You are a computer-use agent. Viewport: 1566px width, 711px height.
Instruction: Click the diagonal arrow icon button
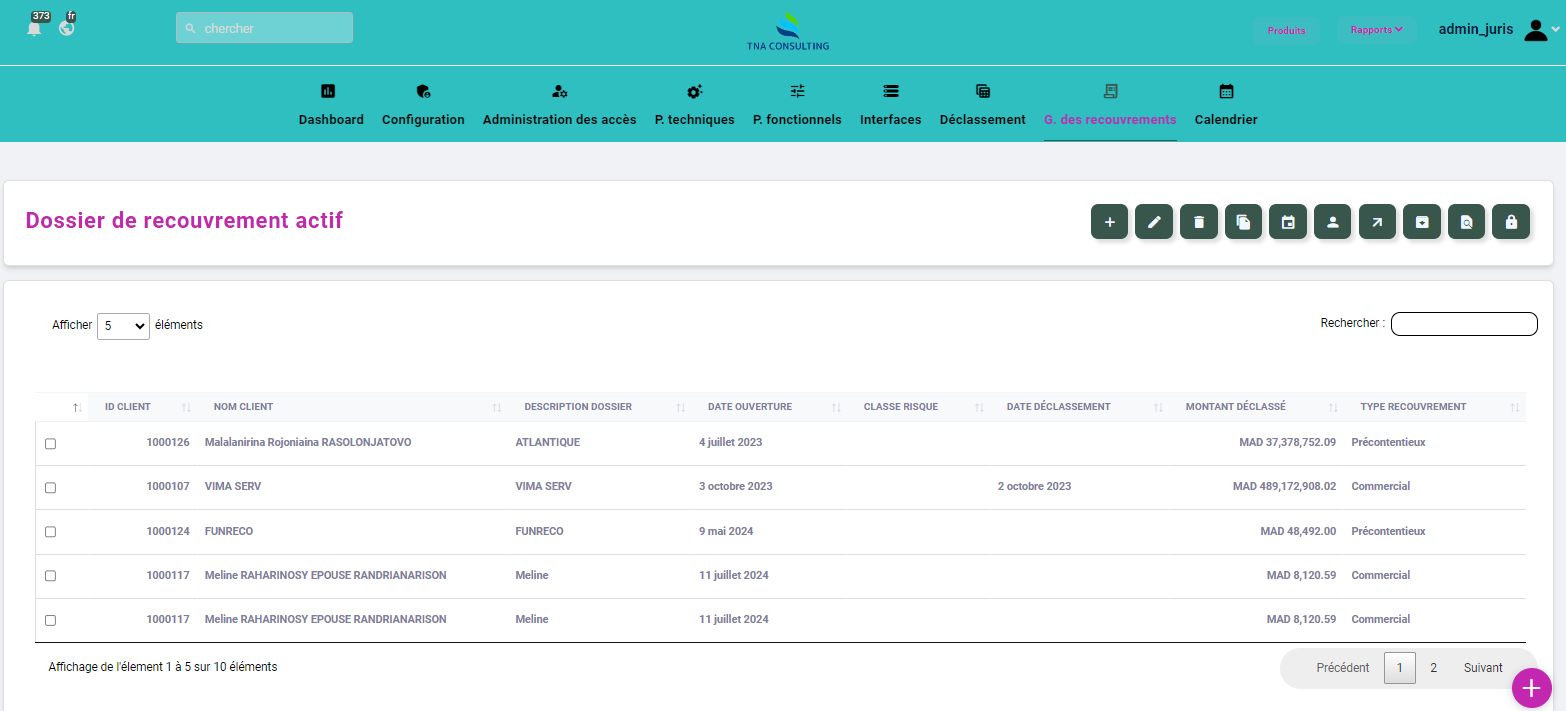(x=1377, y=222)
